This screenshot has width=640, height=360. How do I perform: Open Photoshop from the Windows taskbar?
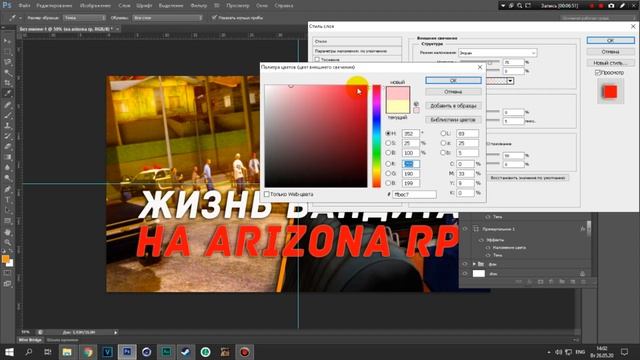point(127,351)
